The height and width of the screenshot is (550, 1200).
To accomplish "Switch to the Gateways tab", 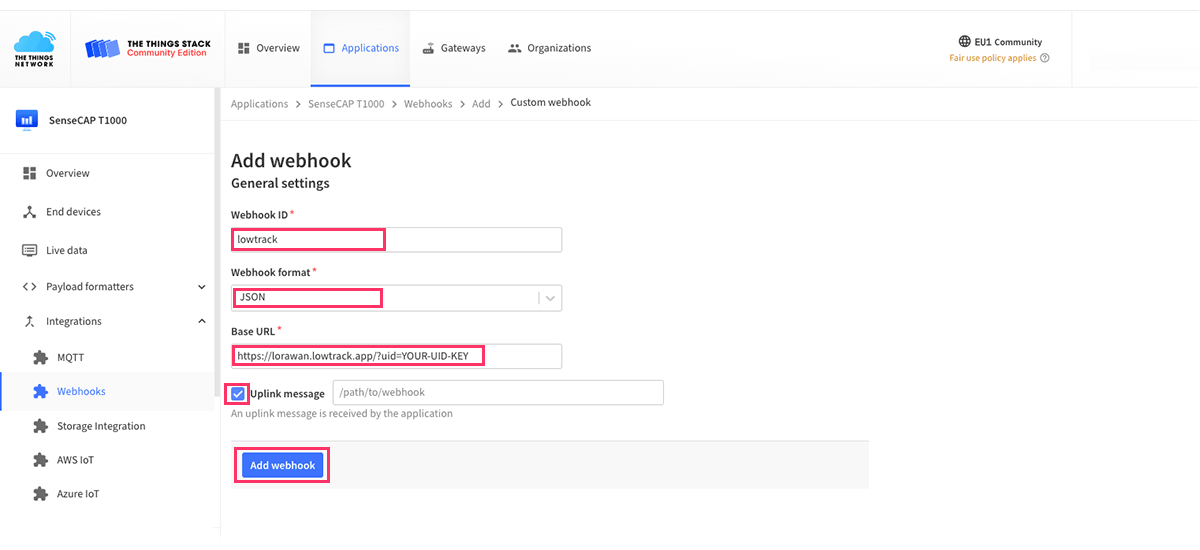I will click(x=453, y=48).
